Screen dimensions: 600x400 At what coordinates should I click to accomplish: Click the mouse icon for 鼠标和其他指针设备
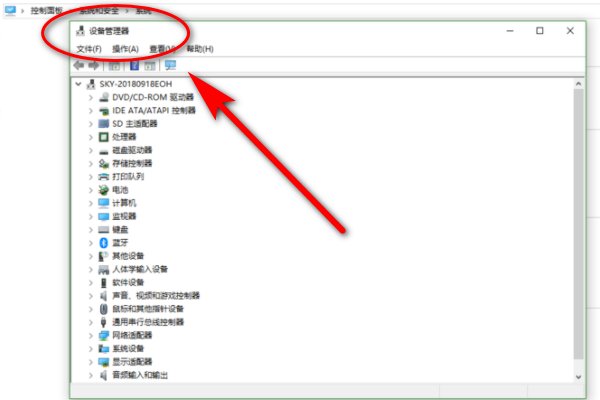(104, 309)
